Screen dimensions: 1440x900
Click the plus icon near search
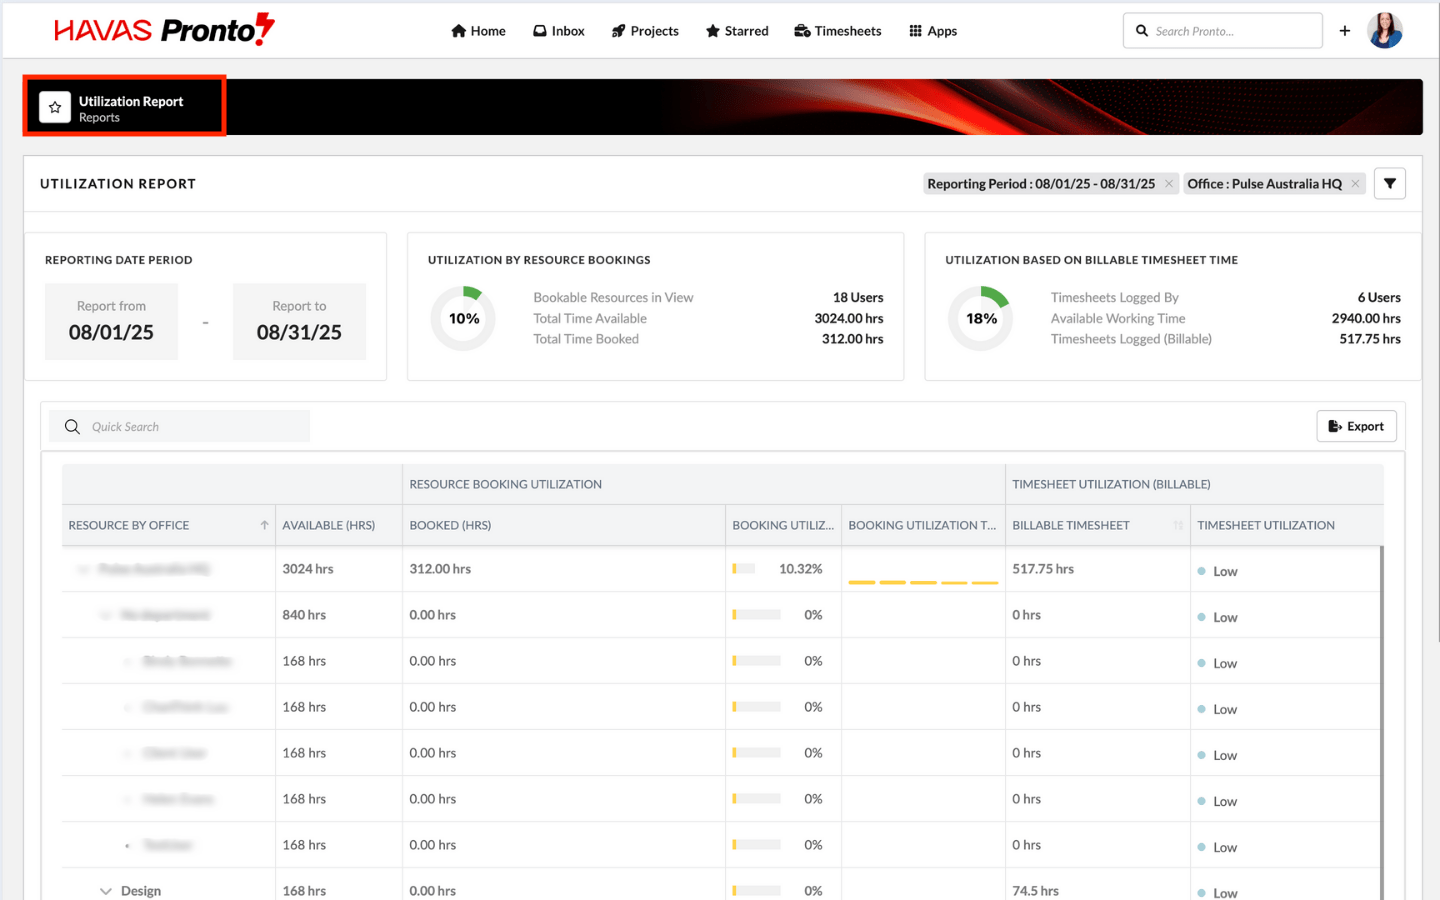[1345, 31]
